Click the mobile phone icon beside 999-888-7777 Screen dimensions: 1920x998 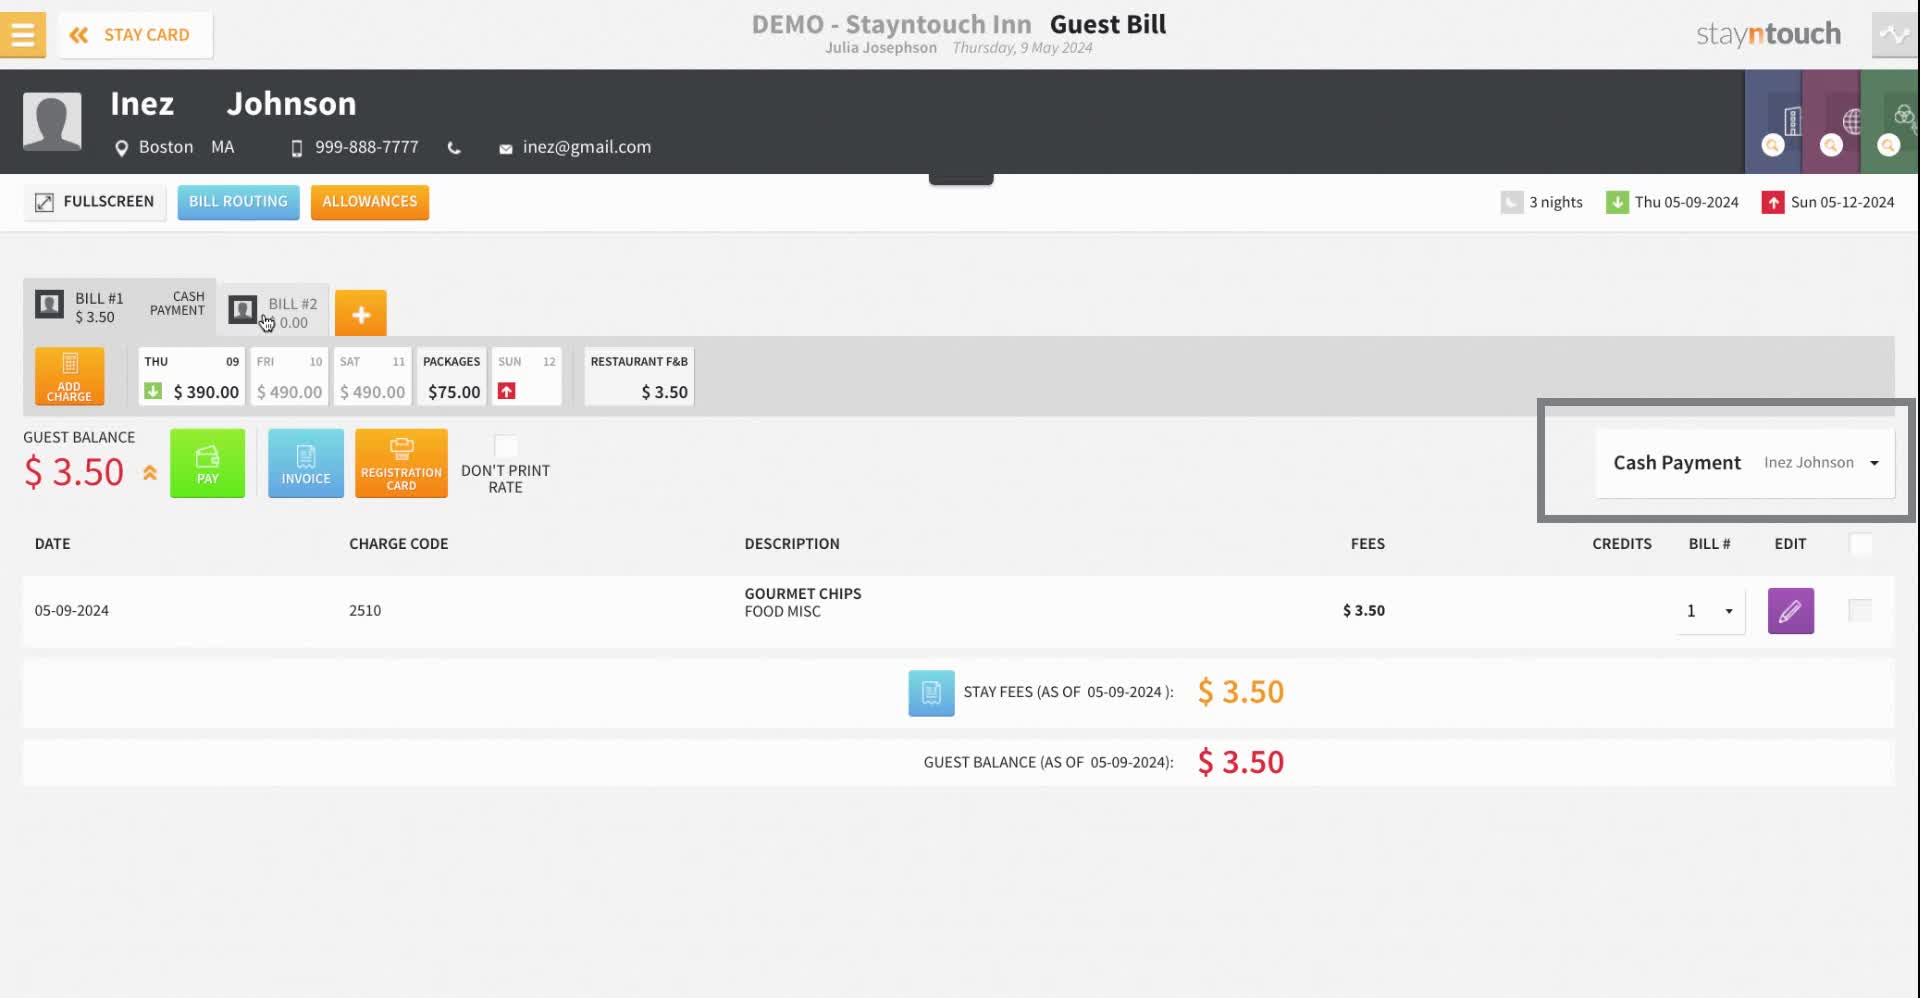[296, 148]
